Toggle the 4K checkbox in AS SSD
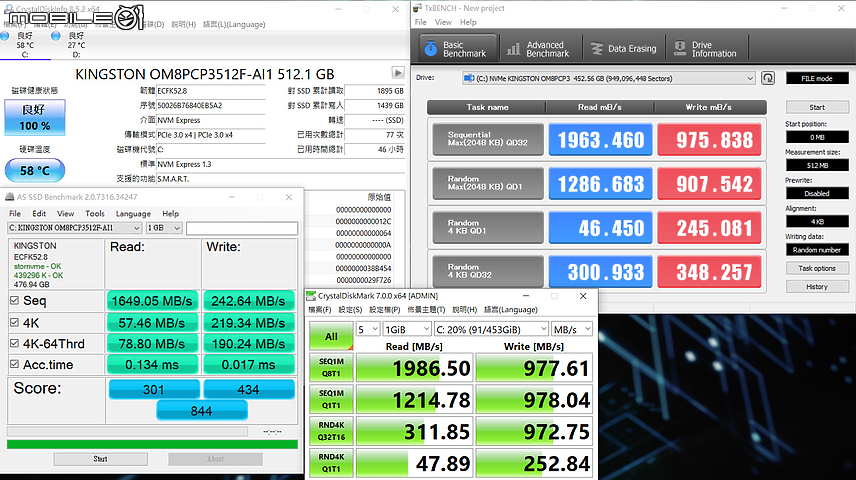 (x=15, y=322)
